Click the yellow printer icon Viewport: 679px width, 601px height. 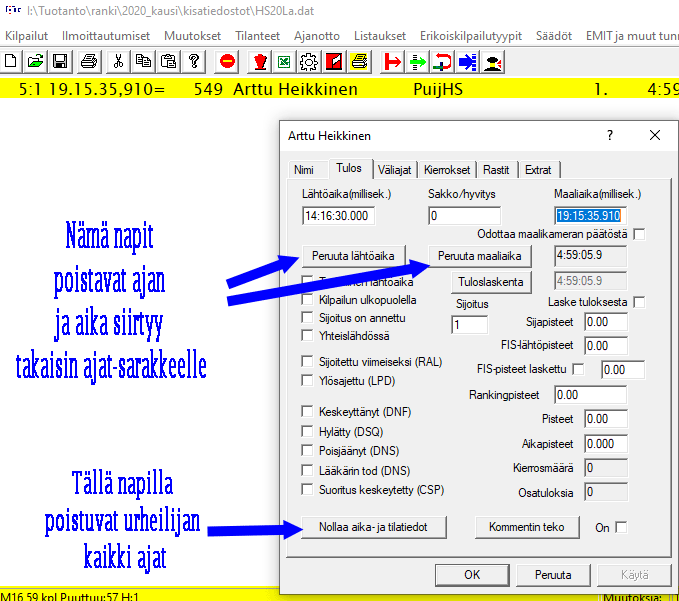point(360,62)
